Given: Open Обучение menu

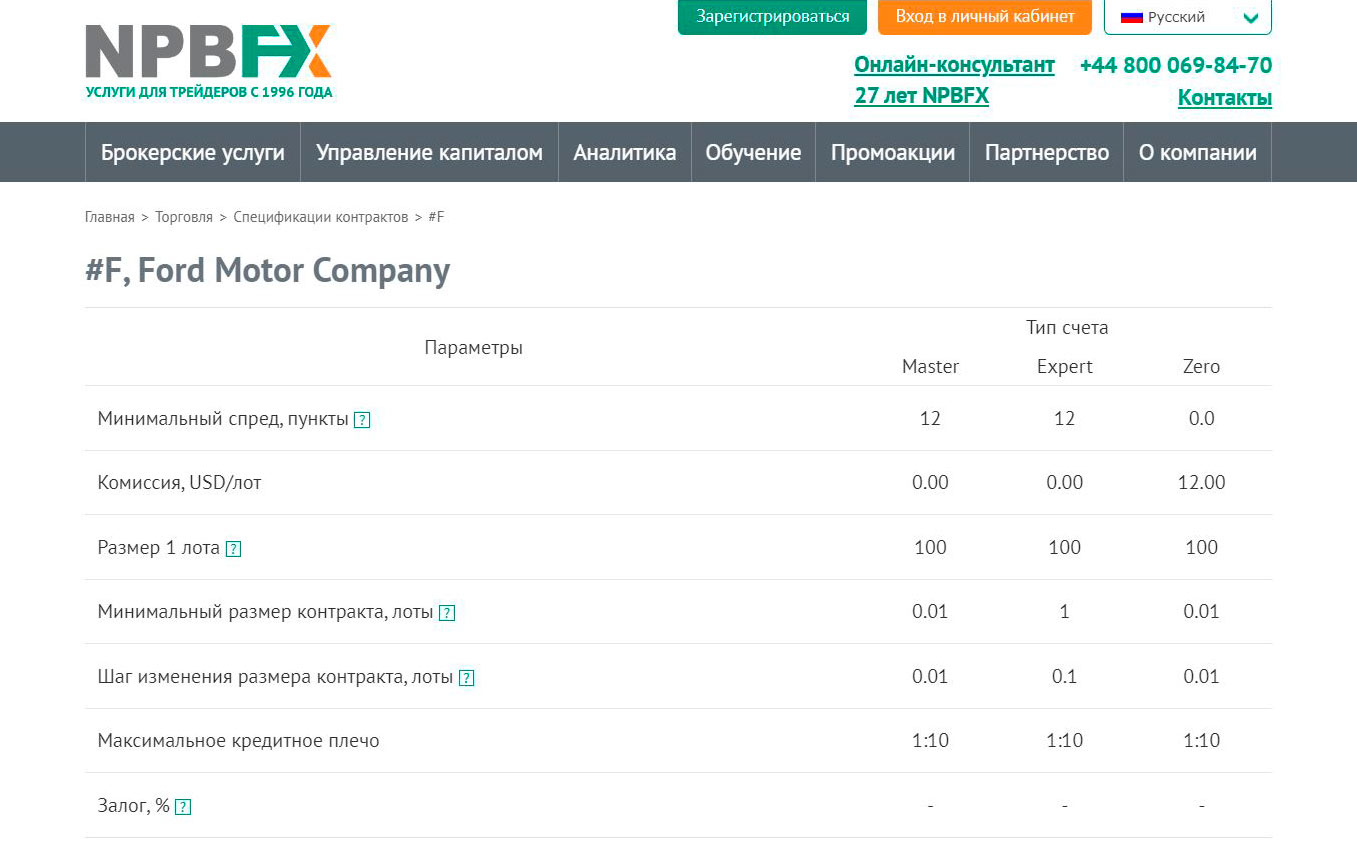Looking at the screenshot, I should pyautogui.click(x=753, y=152).
